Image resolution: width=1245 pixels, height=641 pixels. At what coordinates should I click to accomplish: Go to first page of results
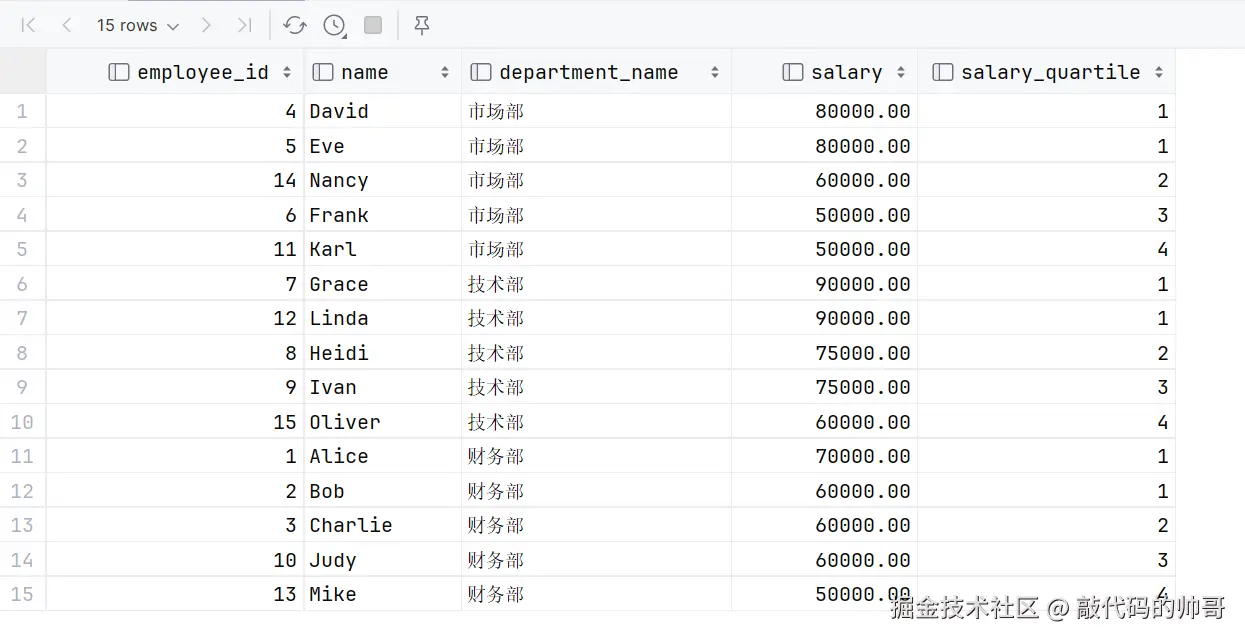(x=29, y=26)
